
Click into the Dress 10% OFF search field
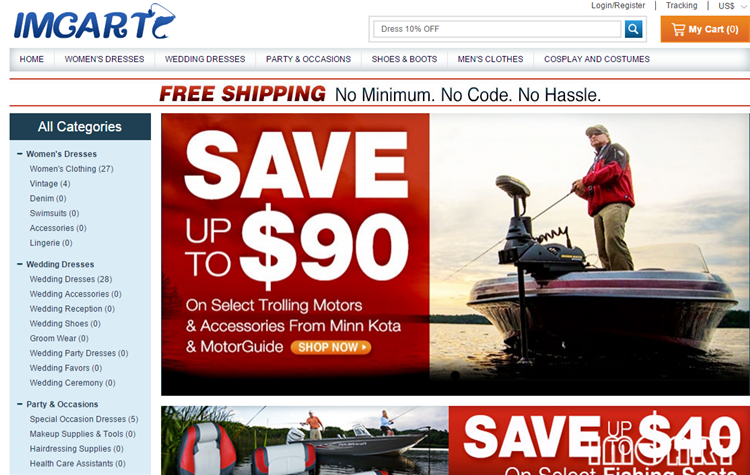pos(497,29)
